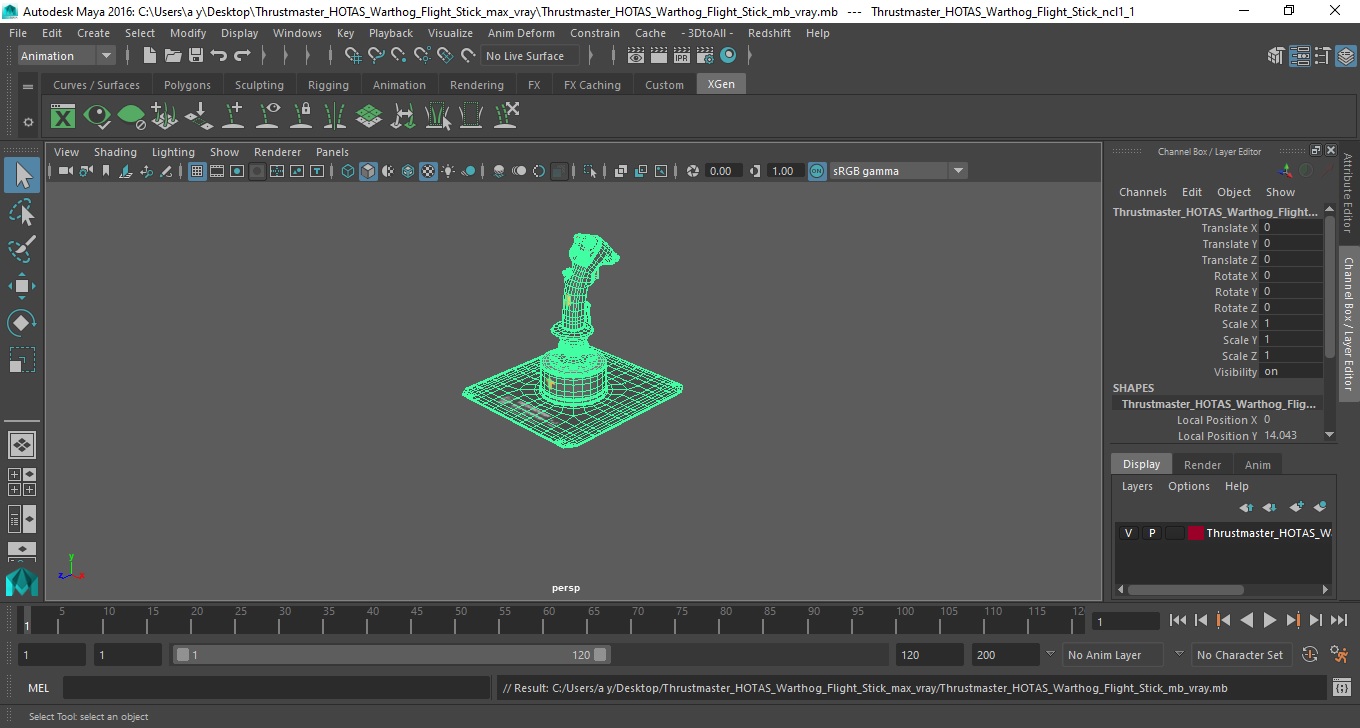Toggle viewport grid display icon
The width and height of the screenshot is (1360, 728).
click(x=197, y=171)
